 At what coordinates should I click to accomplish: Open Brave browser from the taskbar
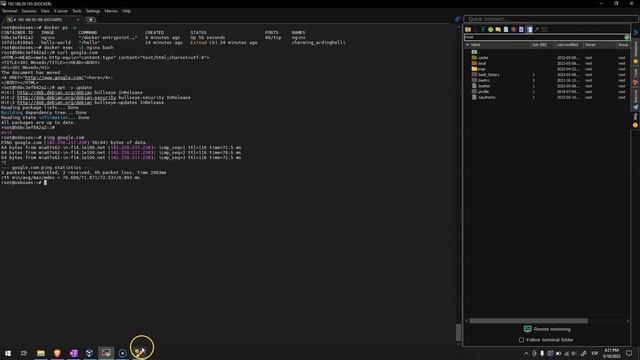click(x=57, y=353)
